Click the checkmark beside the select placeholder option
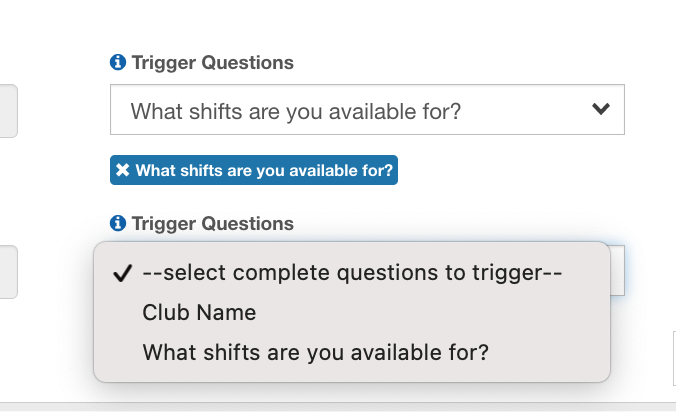 coord(124,273)
